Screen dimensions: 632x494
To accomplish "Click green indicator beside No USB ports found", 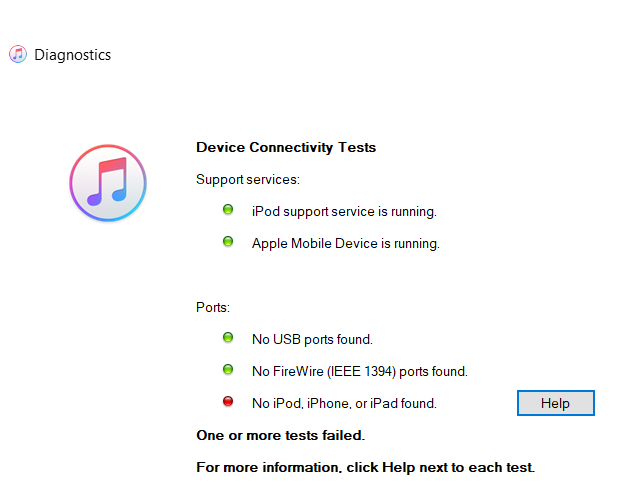I will tap(228, 337).
